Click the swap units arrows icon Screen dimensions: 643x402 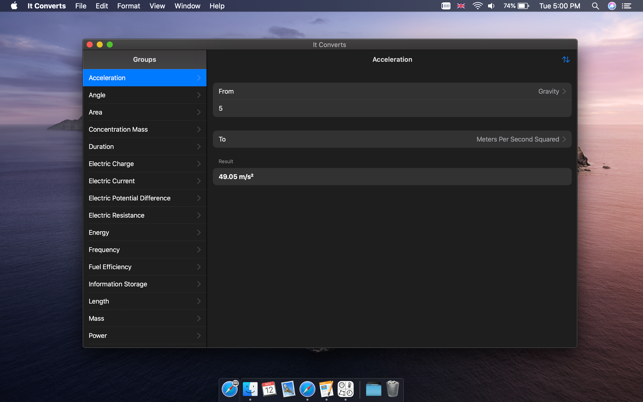[565, 60]
